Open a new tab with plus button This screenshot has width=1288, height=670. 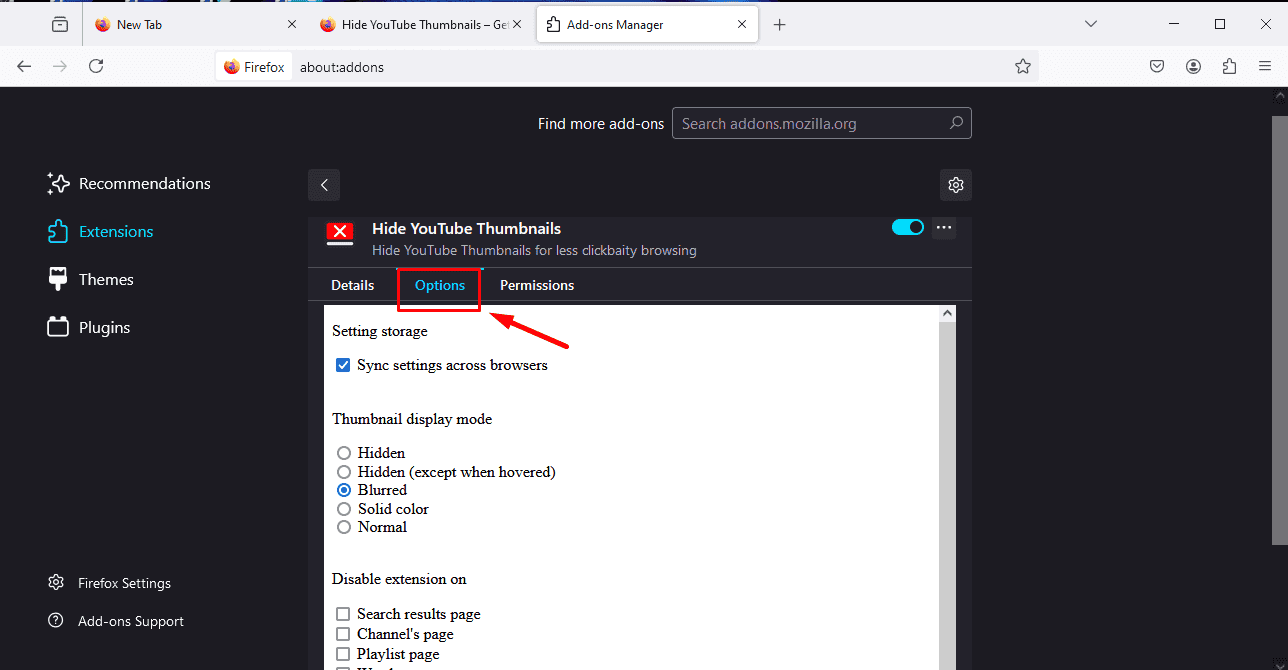click(x=780, y=25)
